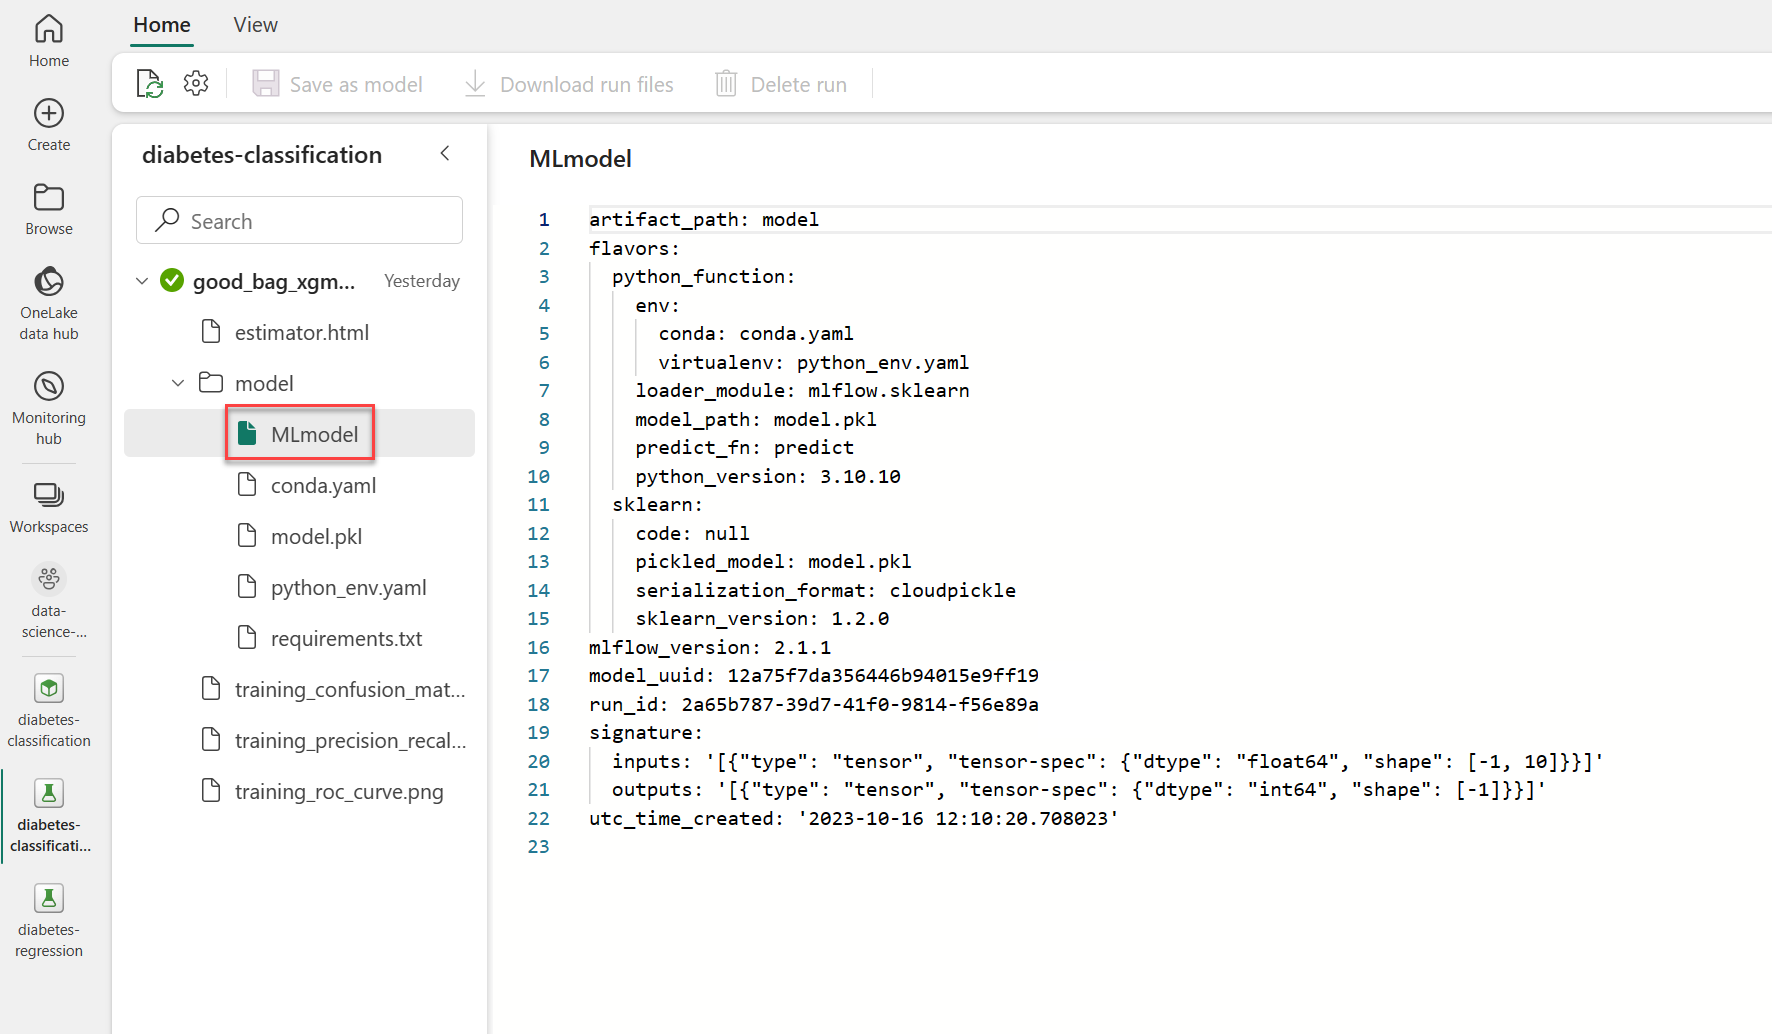The image size is (1772, 1034).
Task: Open Browse folder icon in sidebar
Action: (49, 197)
